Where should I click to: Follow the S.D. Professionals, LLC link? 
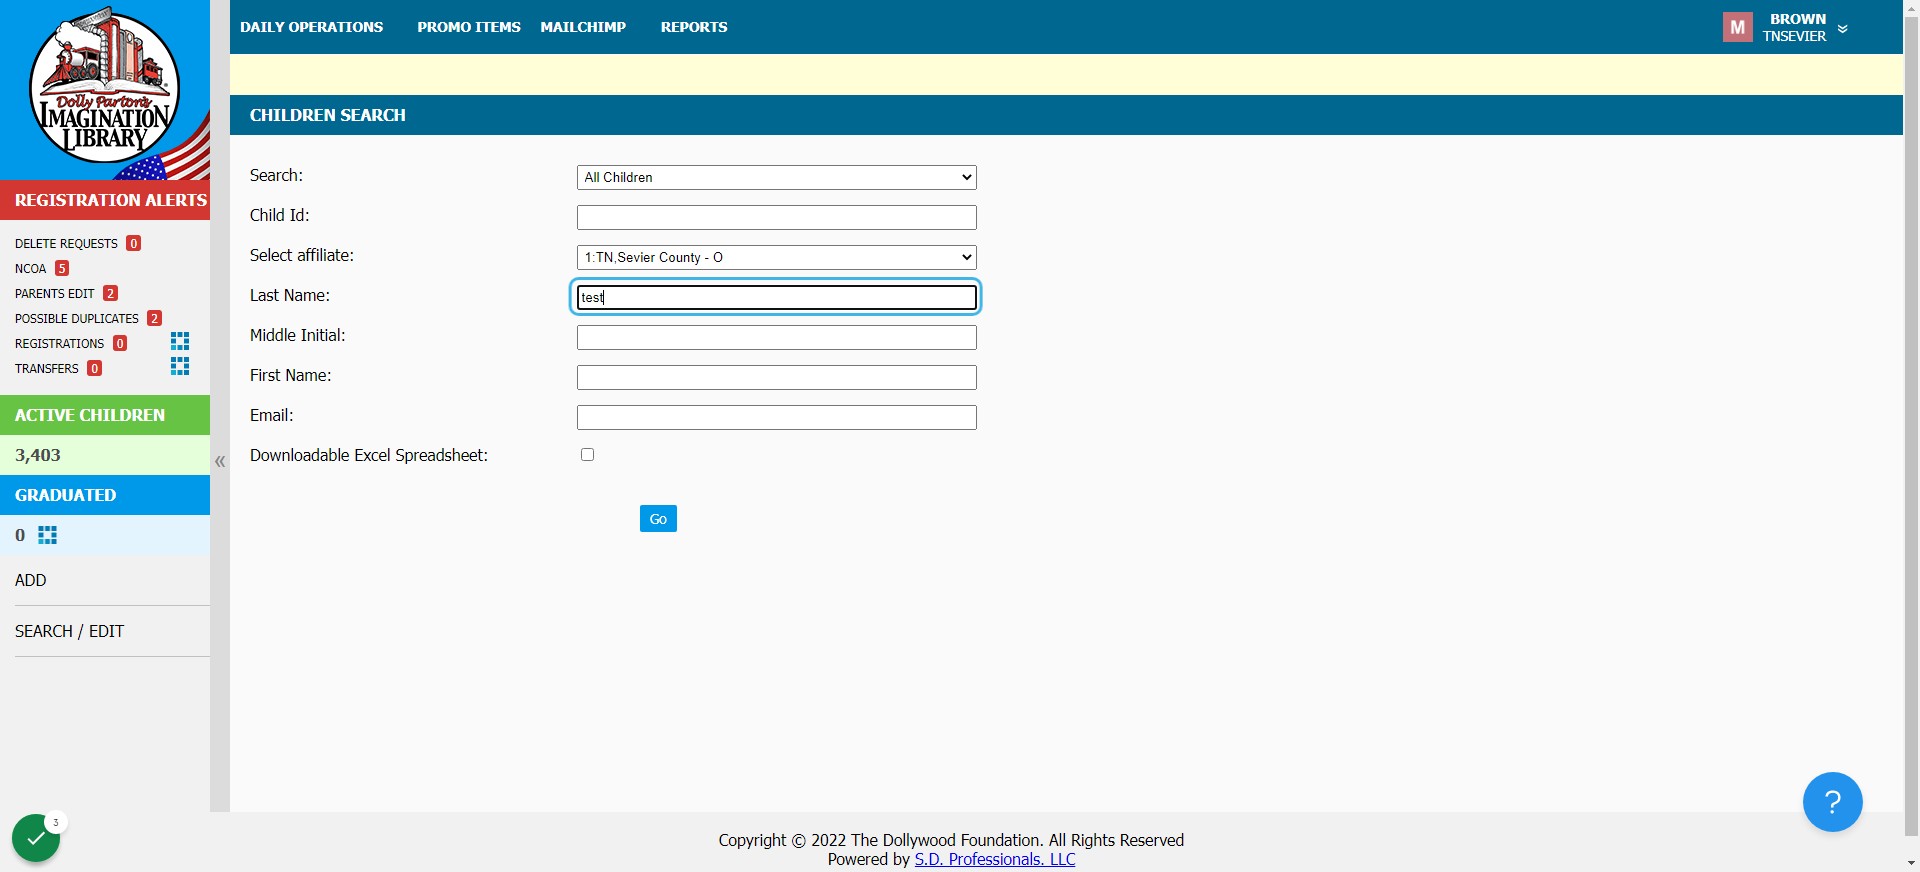pyautogui.click(x=995, y=859)
